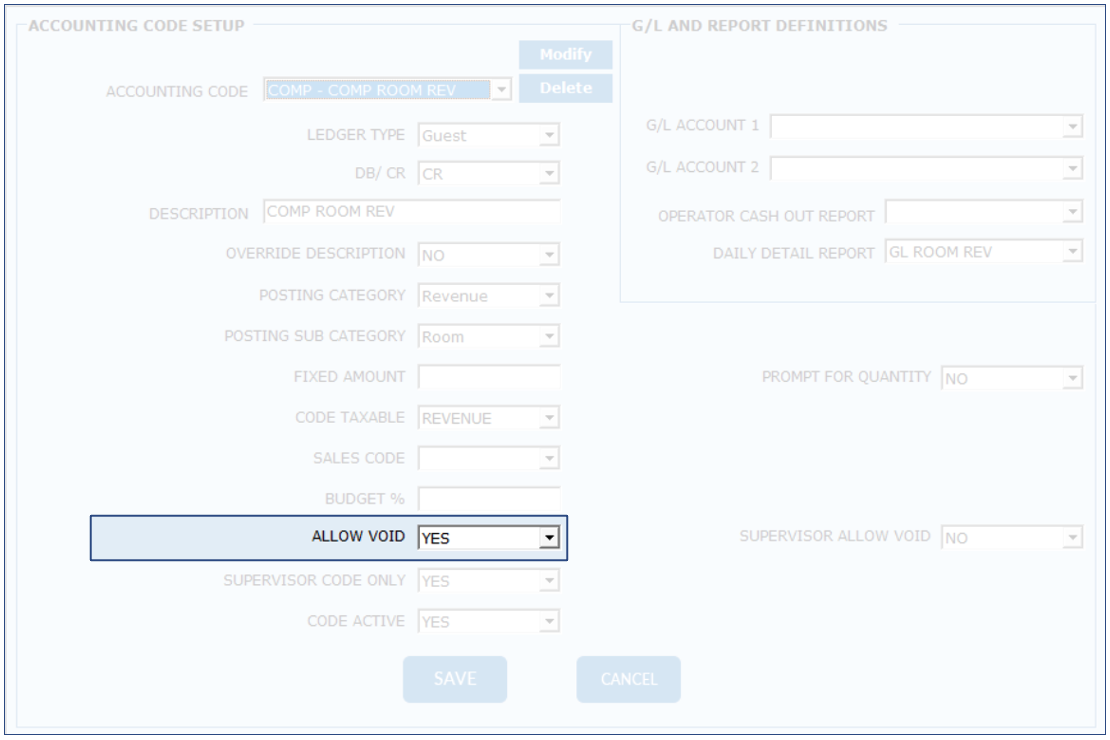Open the Daily Detail Report dropdown
This screenshot has height=740, width=1110.
pyautogui.click(x=1072, y=252)
